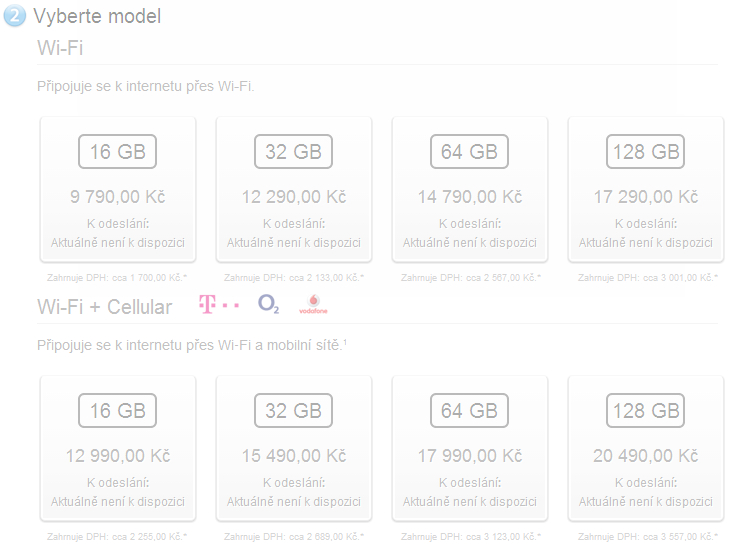Click the Wi-Fi section heading

pyautogui.click(x=60, y=47)
